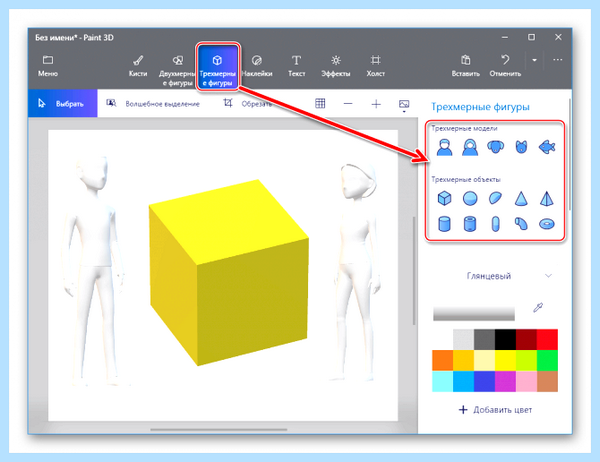This screenshot has height=462, width=600.
Task: Select the capsule 3D object
Action: [x=496, y=224]
